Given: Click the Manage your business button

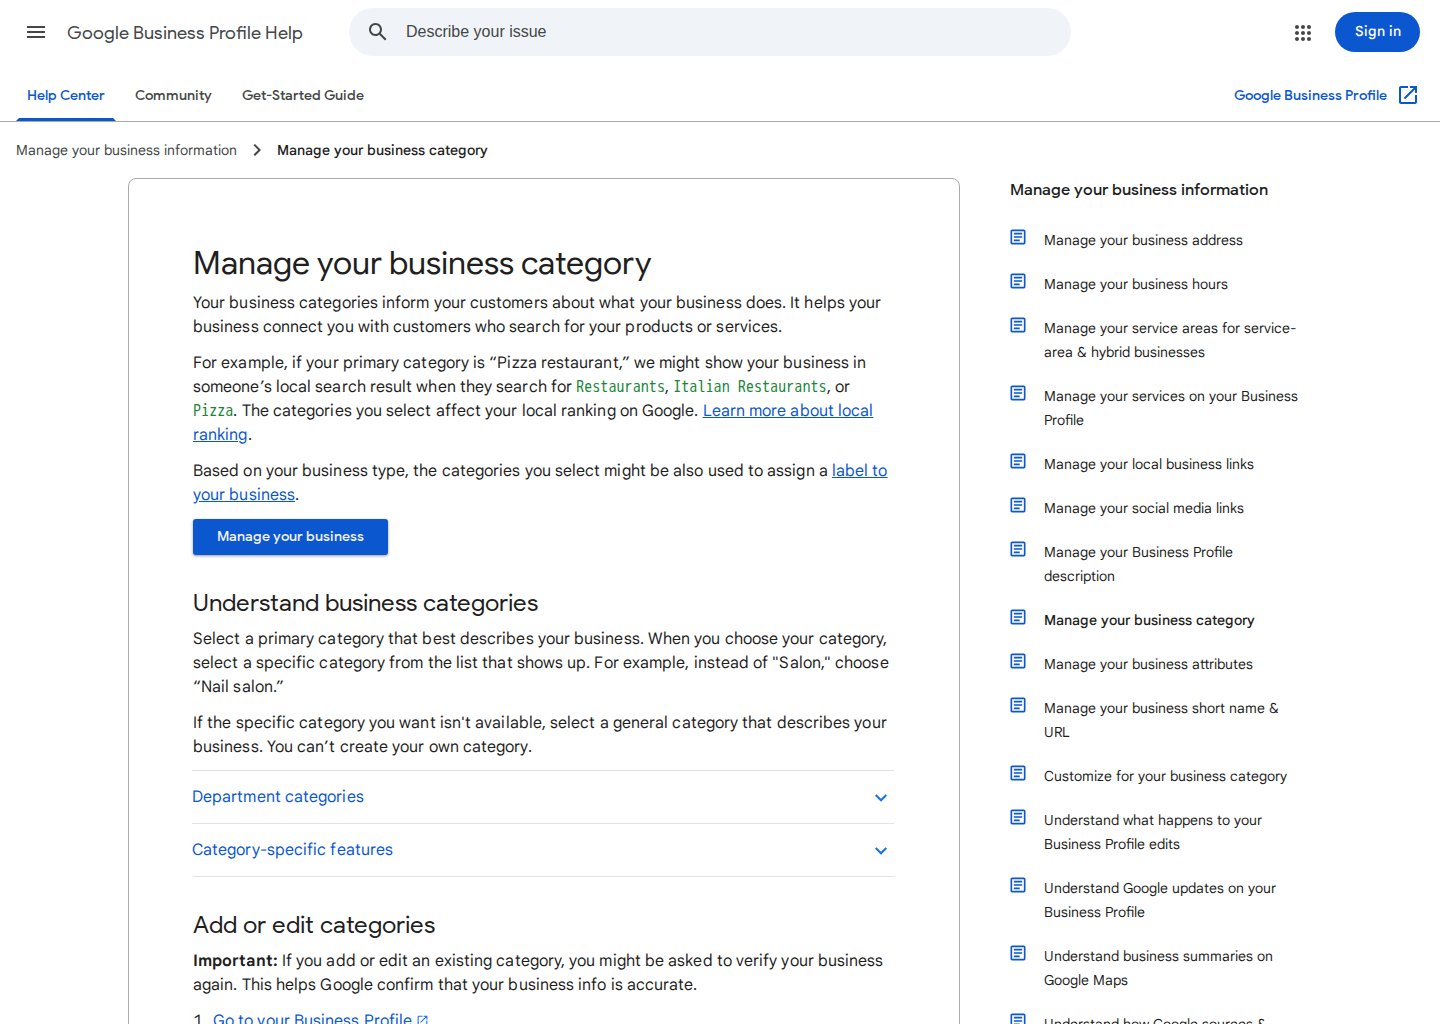Looking at the screenshot, I should click(x=290, y=537).
